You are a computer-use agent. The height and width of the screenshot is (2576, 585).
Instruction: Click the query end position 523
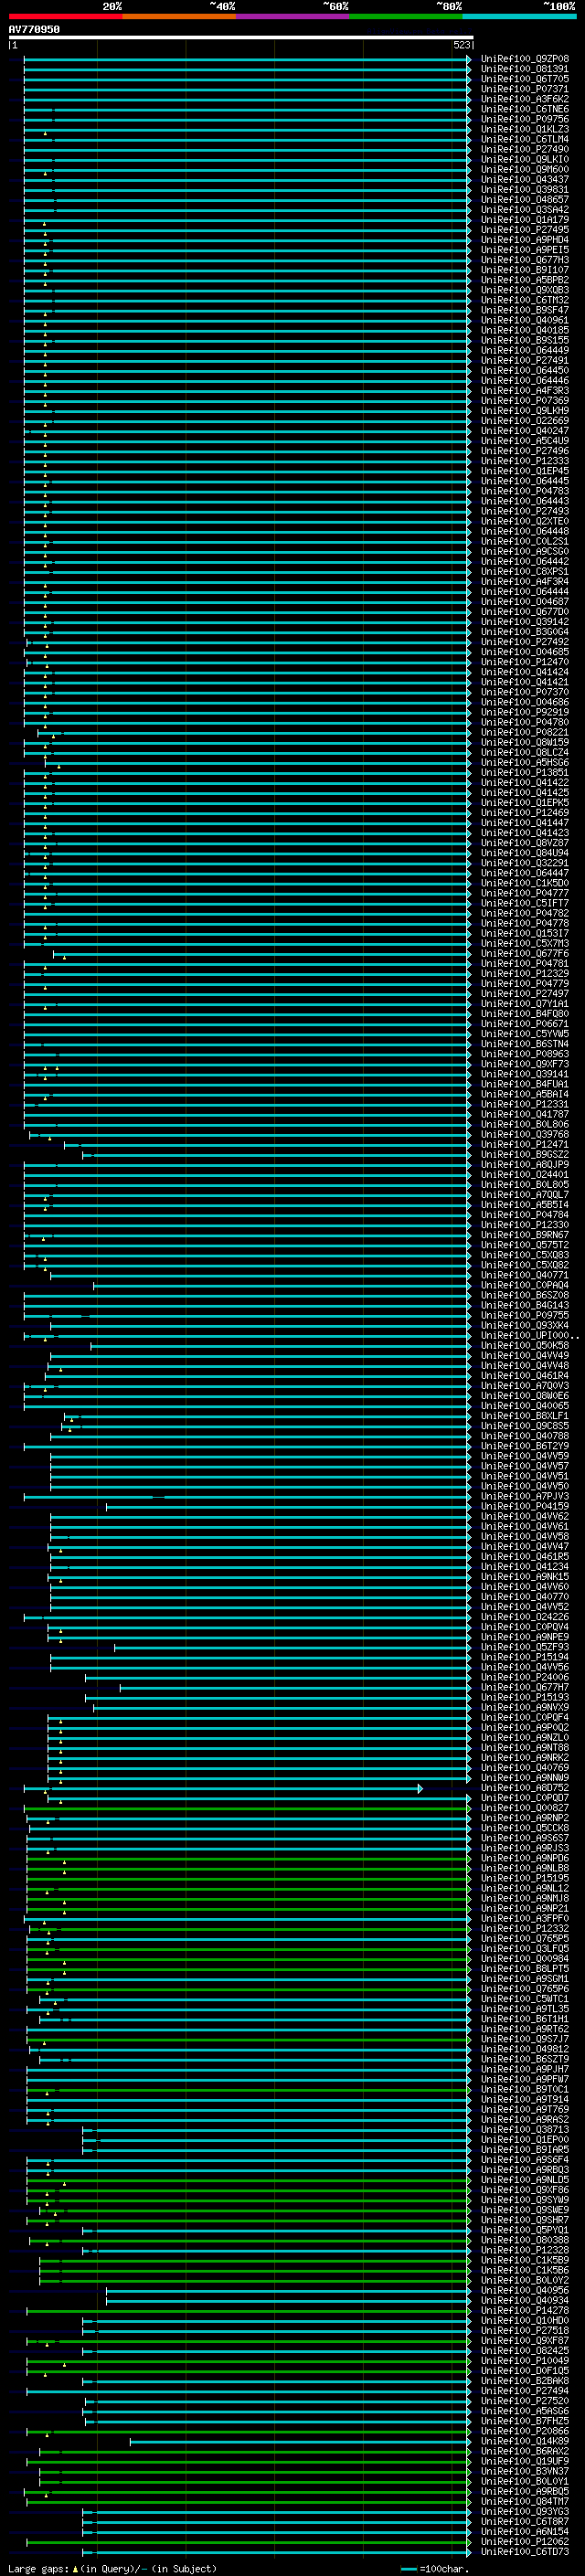click(461, 45)
